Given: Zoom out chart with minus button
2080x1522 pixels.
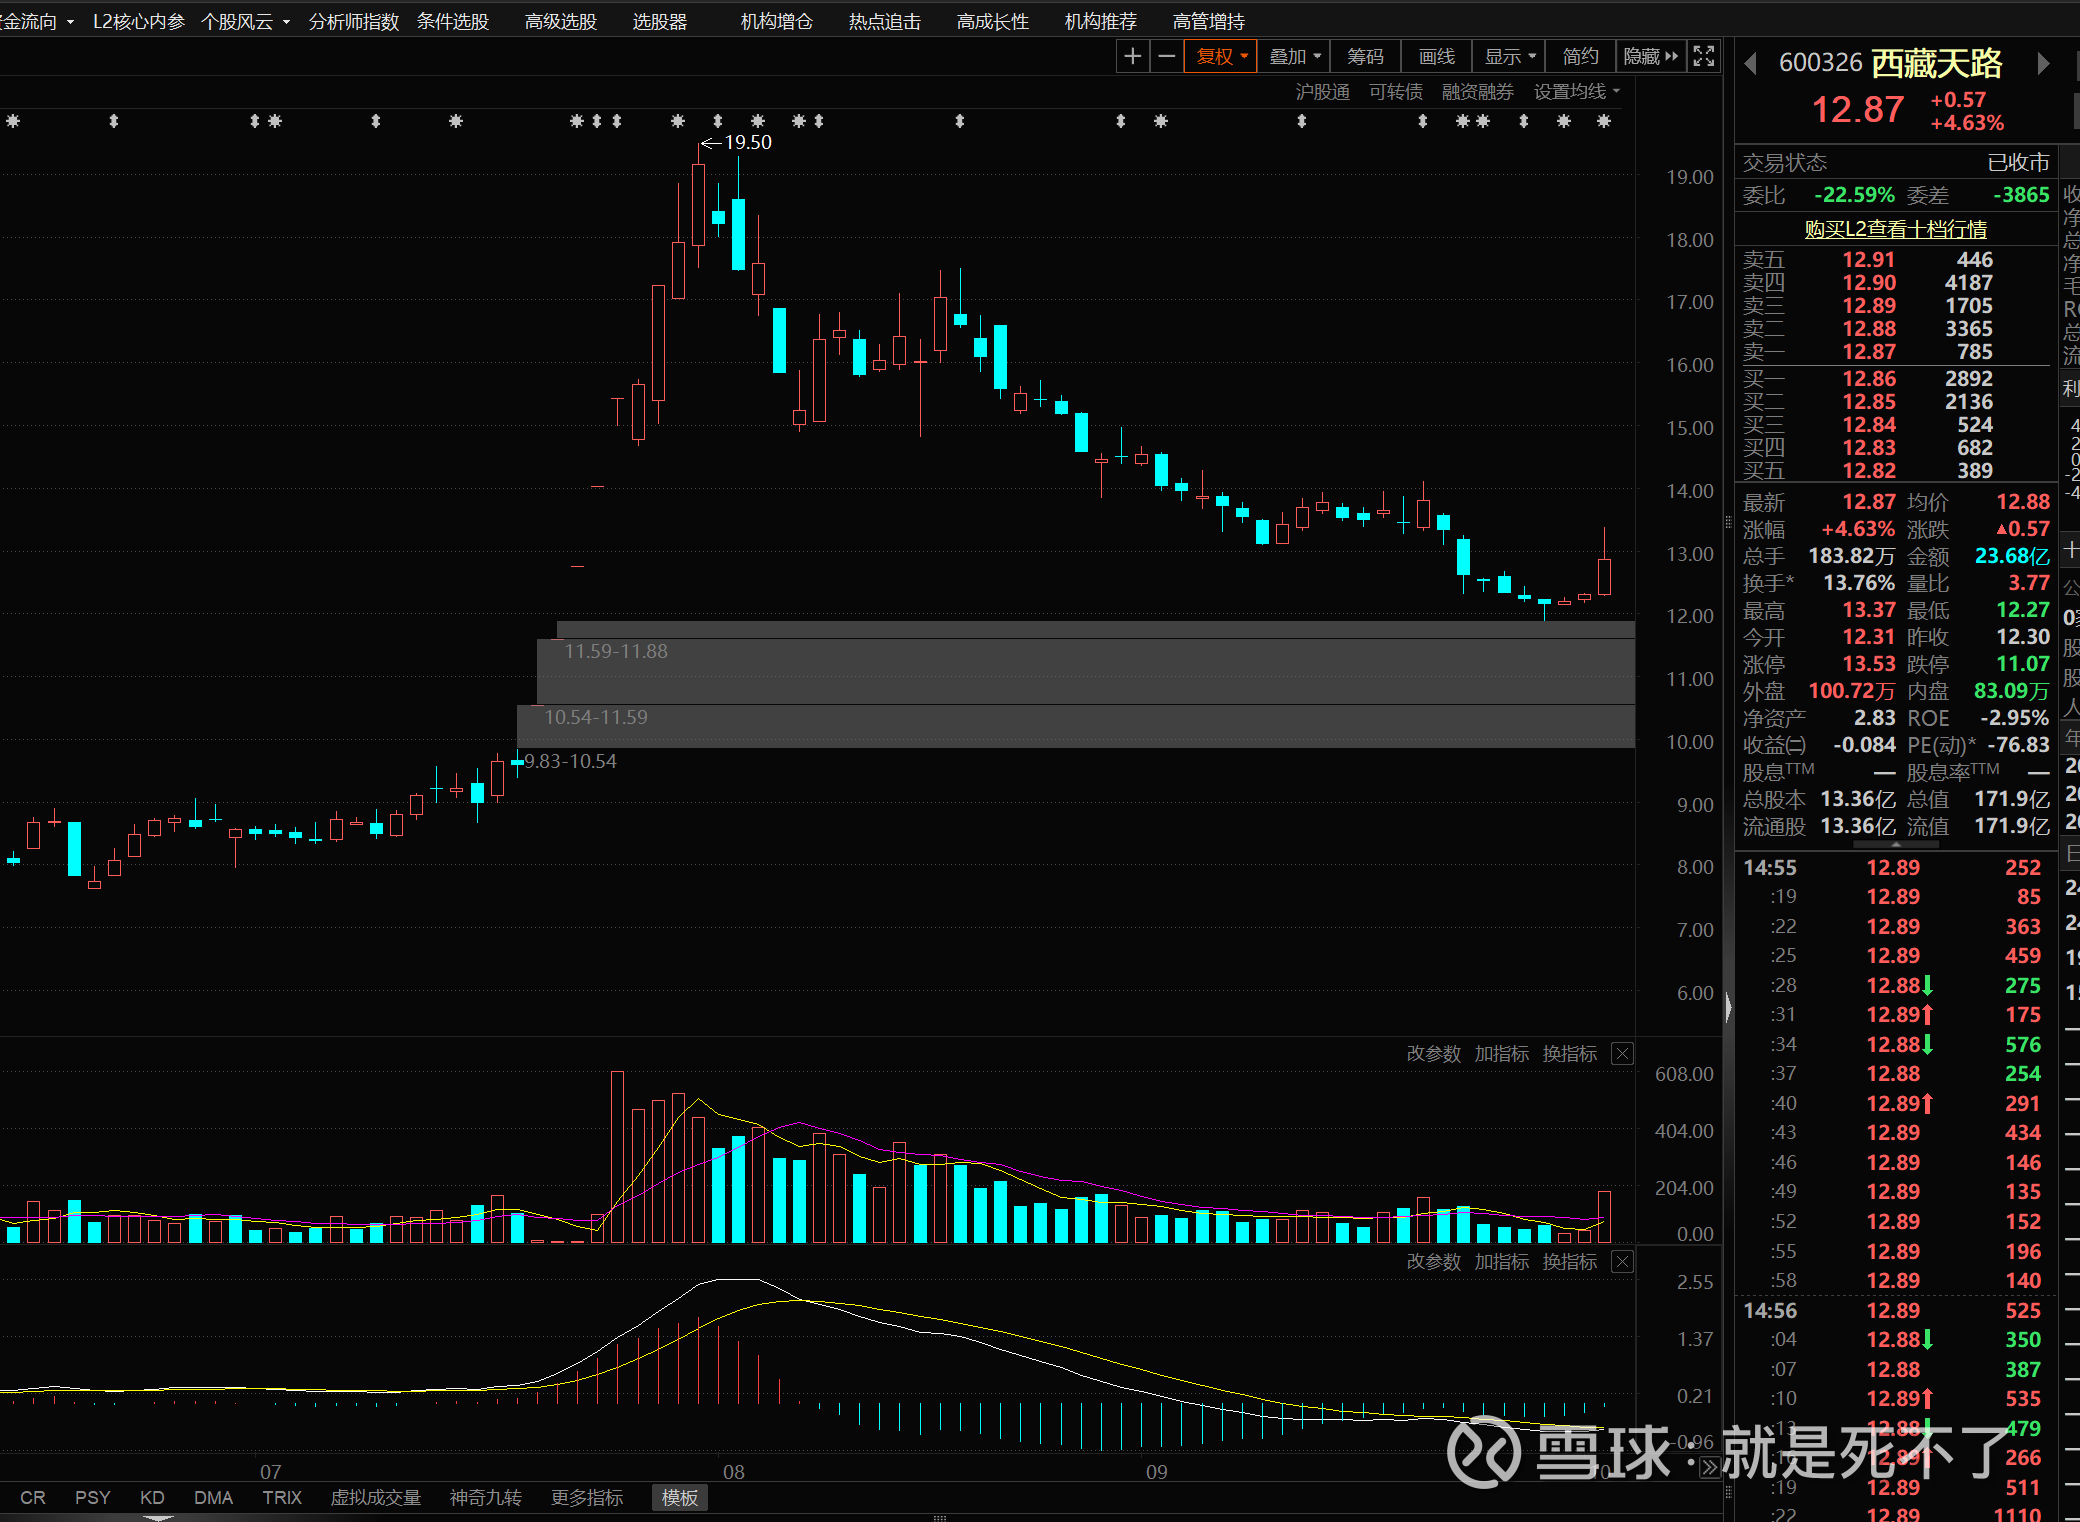Looking at the screenshot, I should [x=1166, y=57].
